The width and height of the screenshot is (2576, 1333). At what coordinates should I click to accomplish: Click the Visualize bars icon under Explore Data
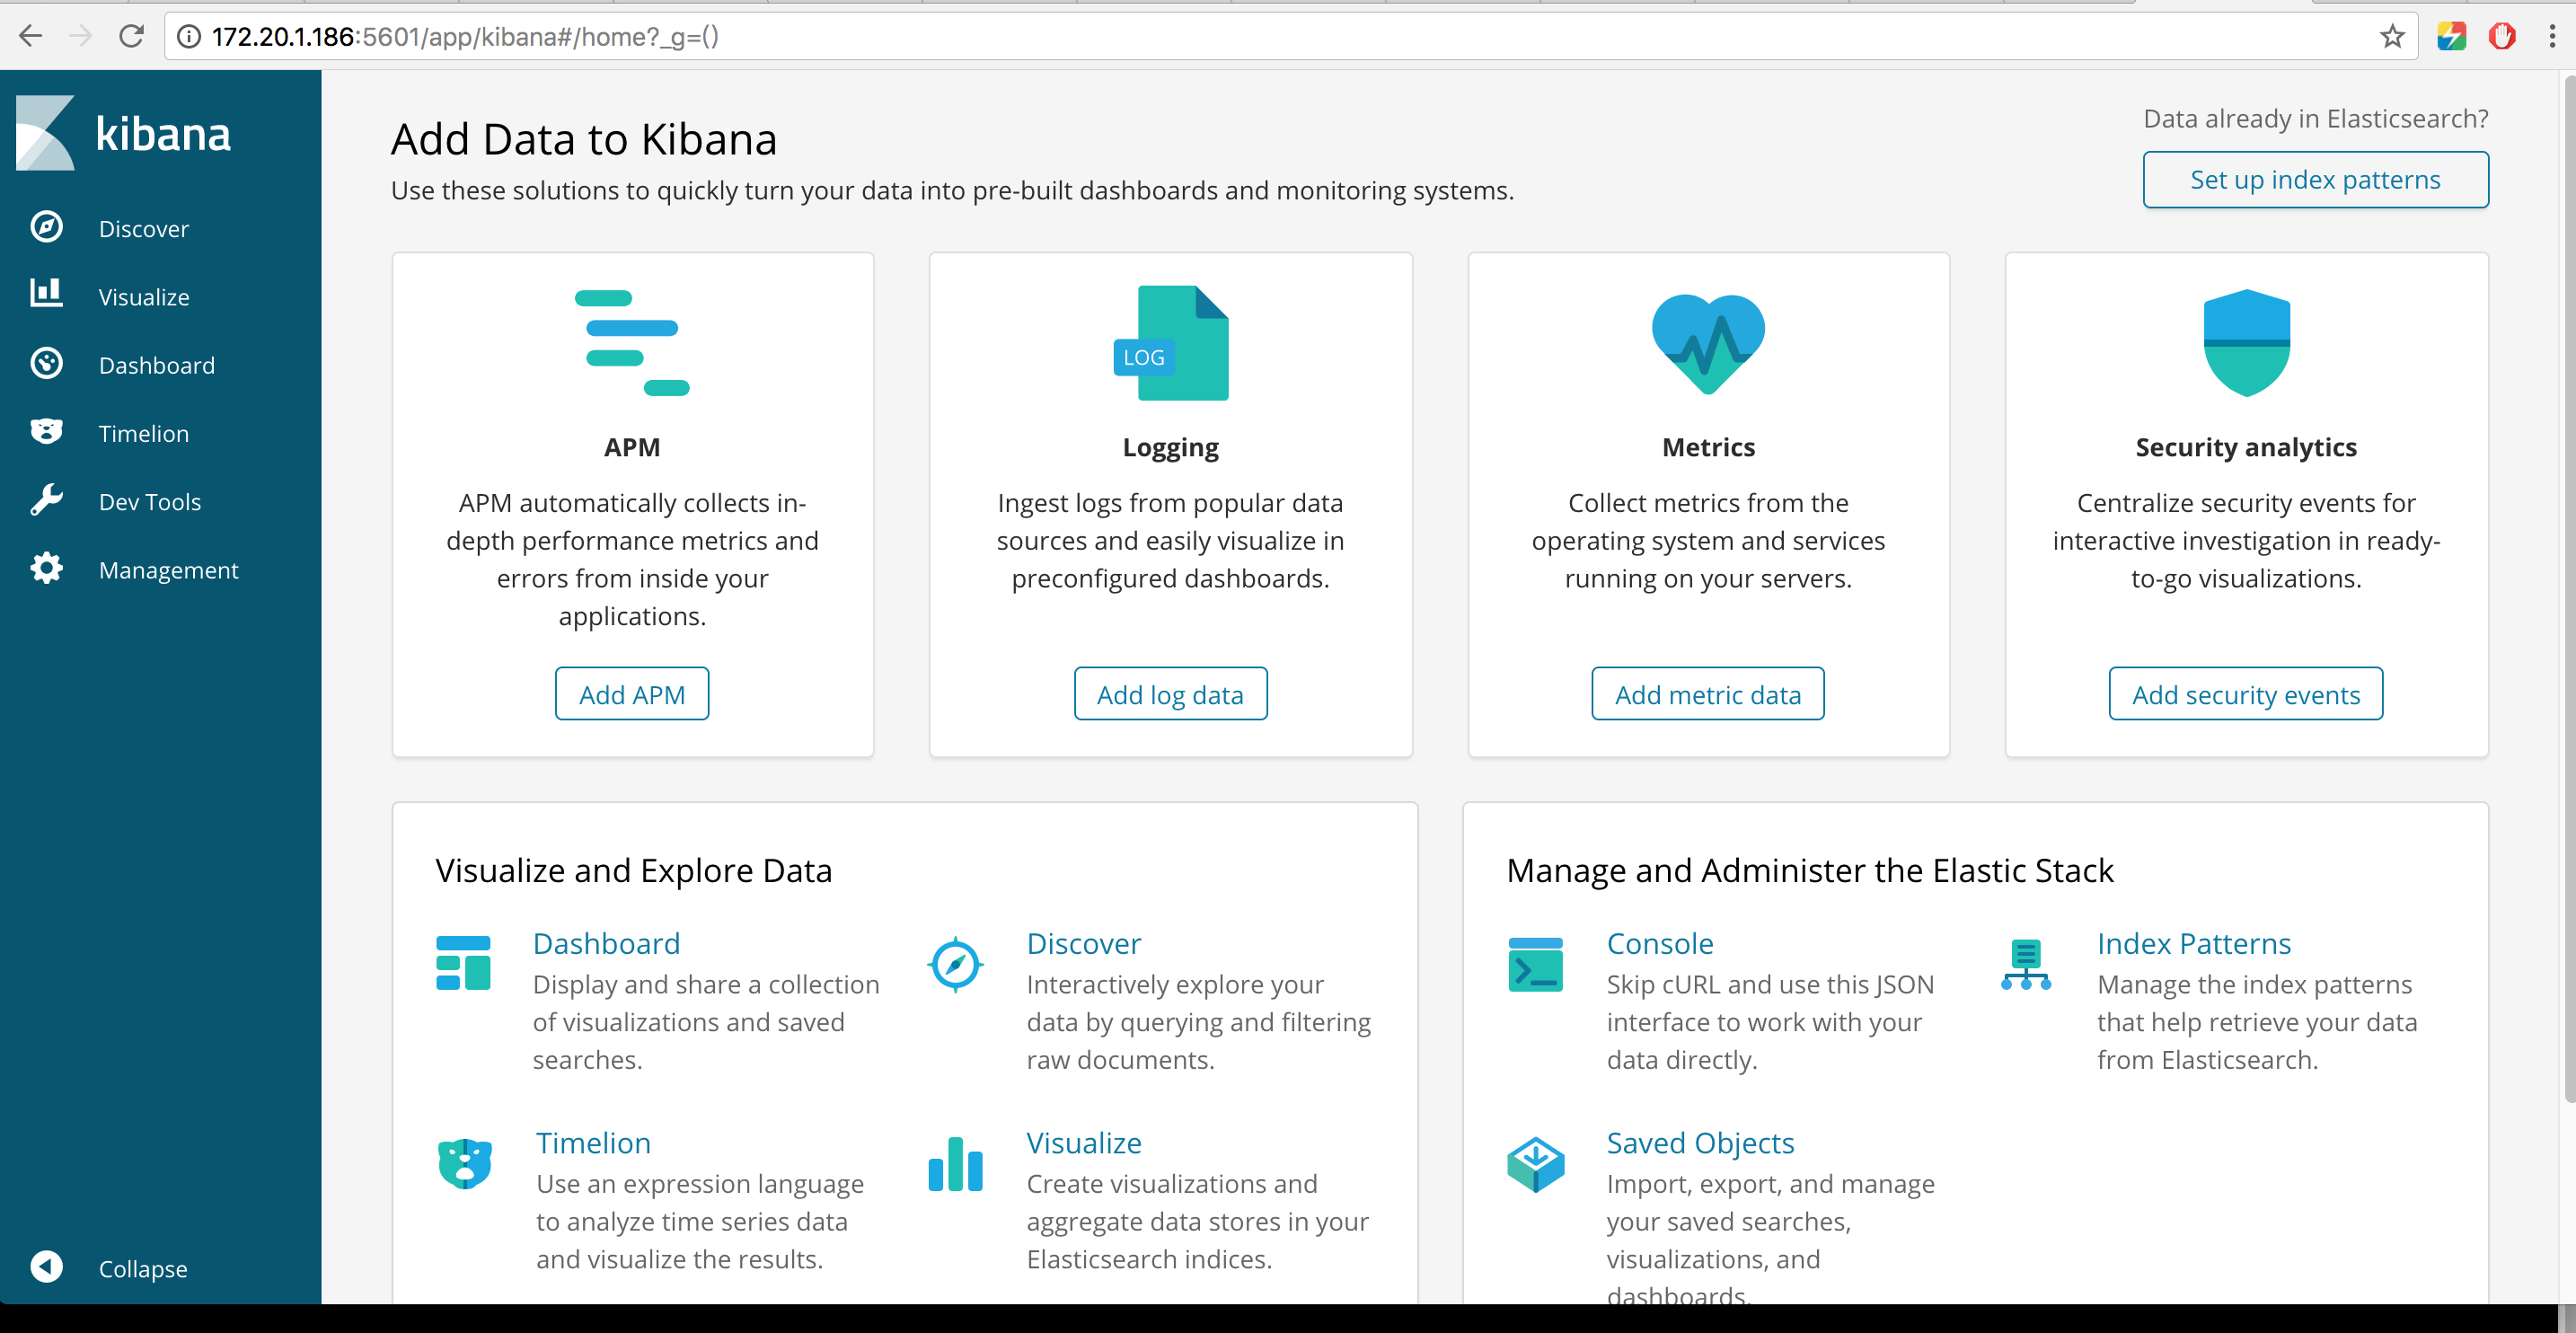pyautogui.click(x=955, y=1164)
